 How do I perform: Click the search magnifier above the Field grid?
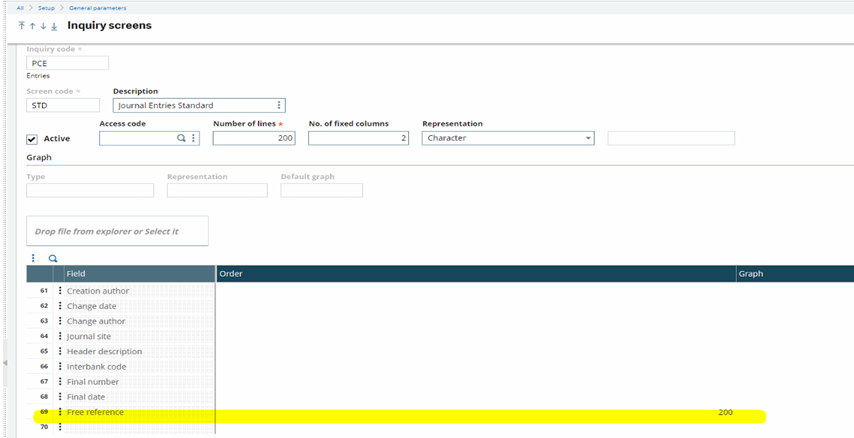(x=53, y=258)
